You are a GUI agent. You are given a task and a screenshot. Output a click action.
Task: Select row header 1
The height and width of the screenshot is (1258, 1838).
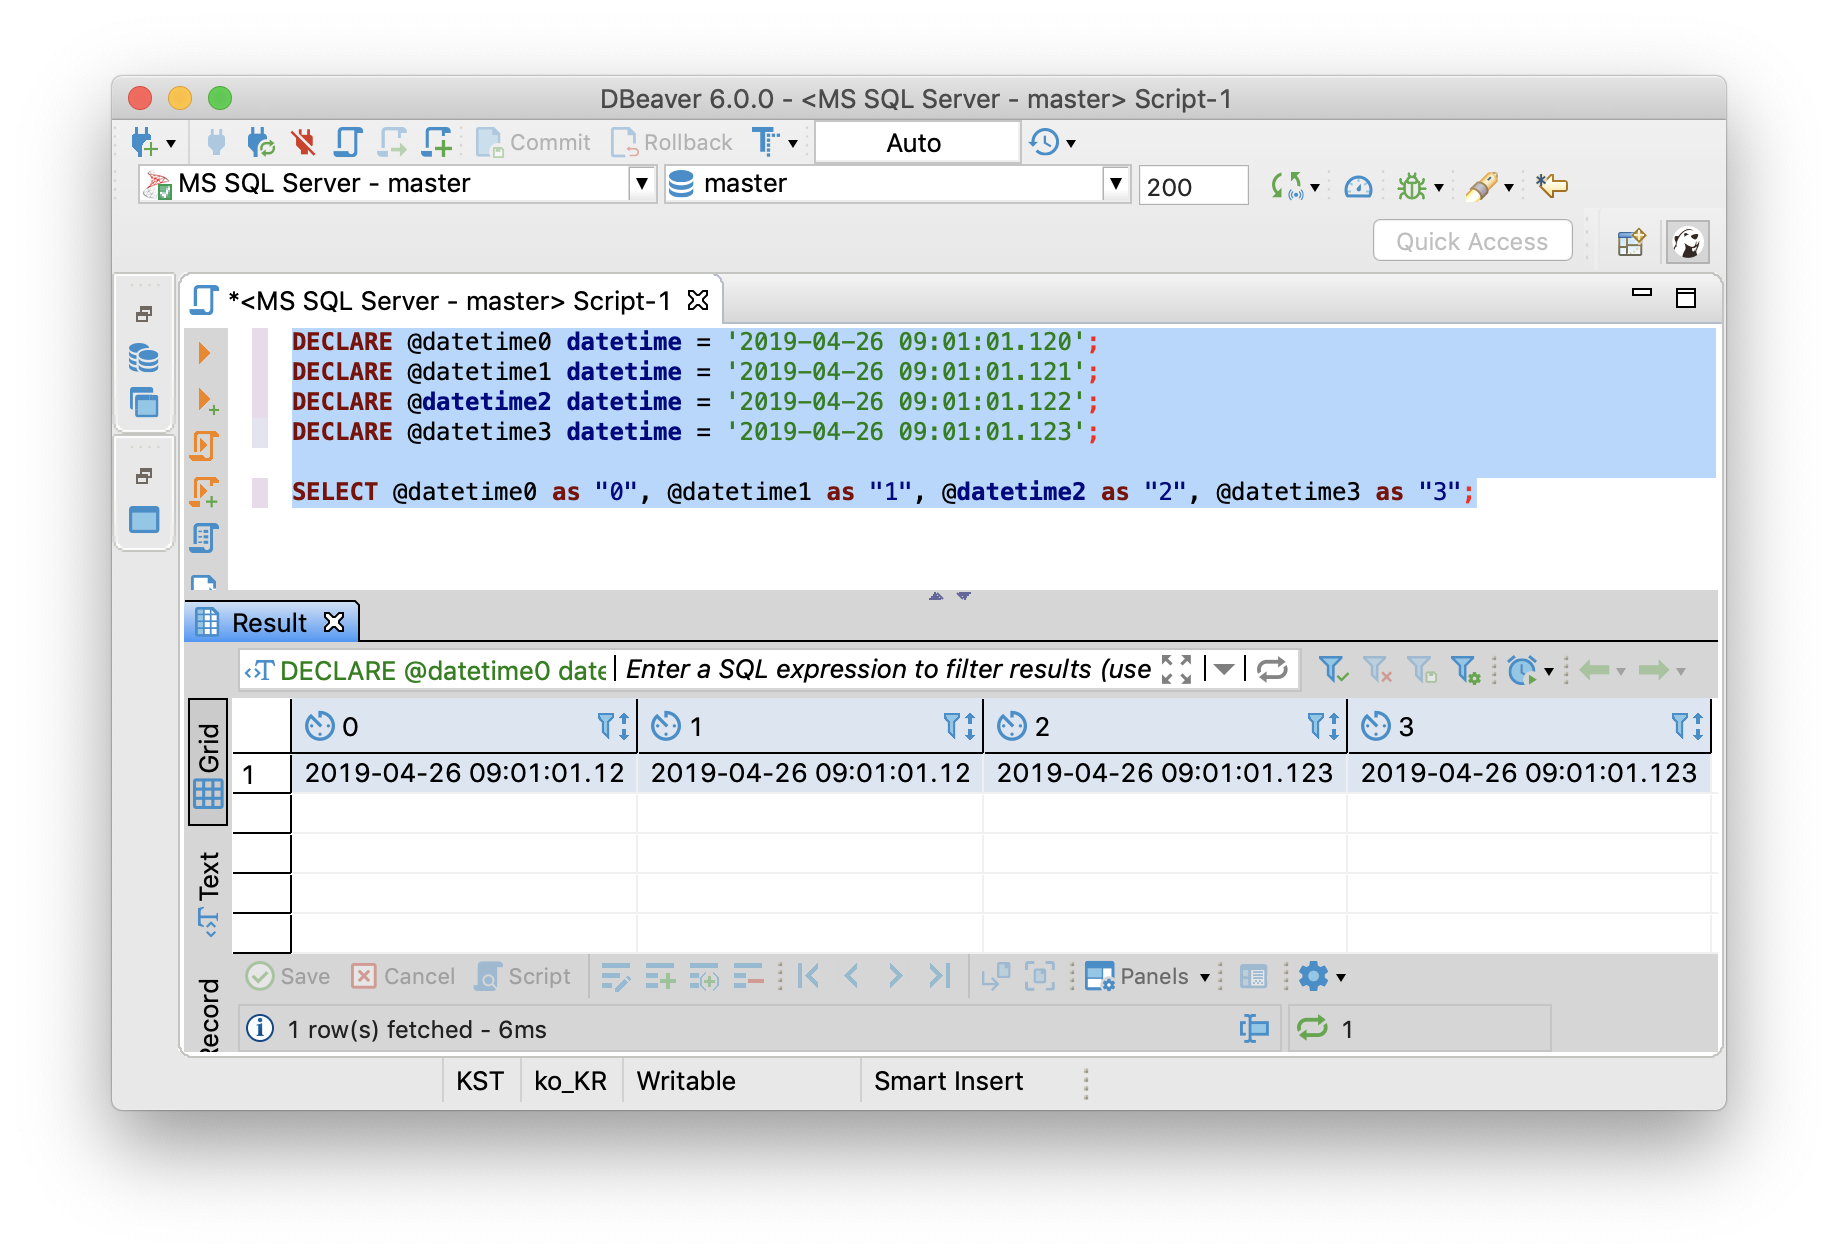click(x=261, y=774)
